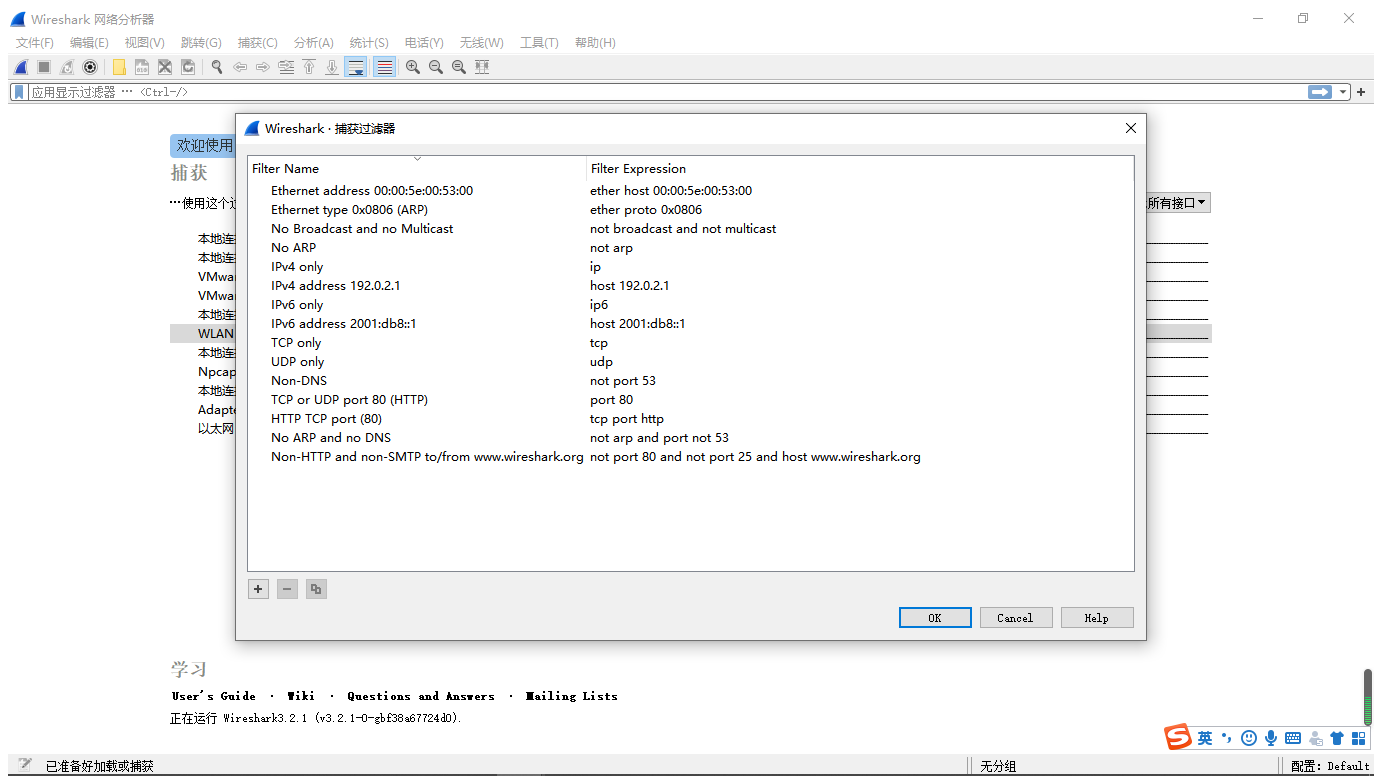Go back in packet history
This screenshot has height=784, width=1382.
[240, 67]
